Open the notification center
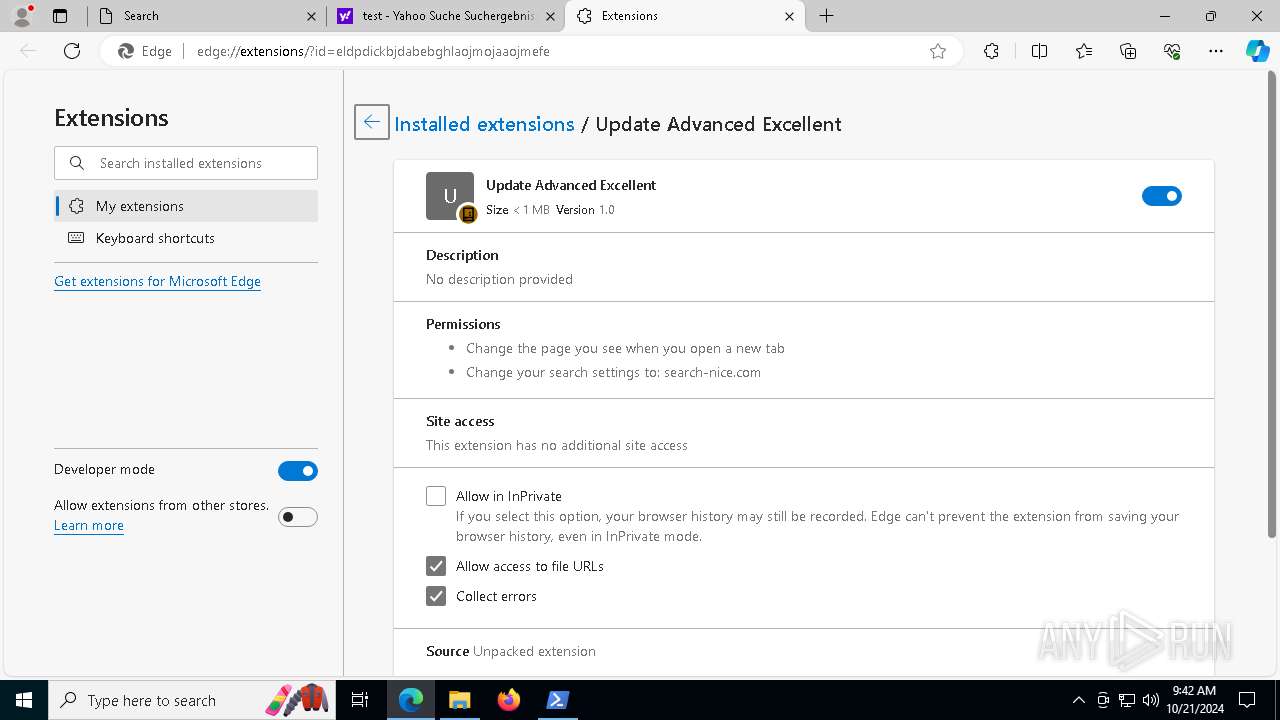Screen dimensions: 1280x720 1247,700
